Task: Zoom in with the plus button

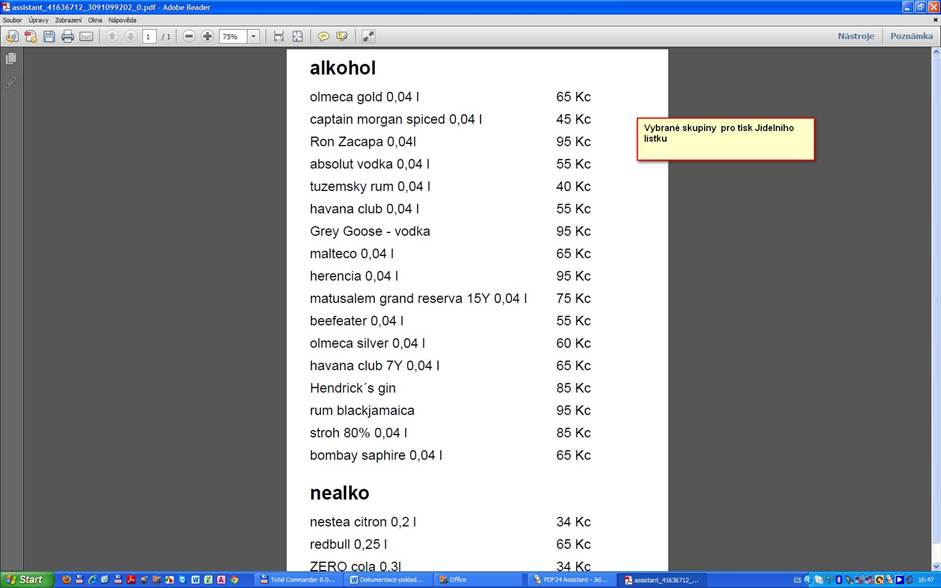Action: tap(208, 37)
